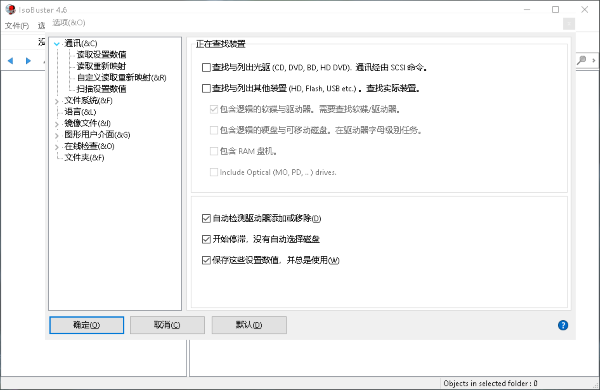Image resolution: width=600 pixels, height=390 pixels.
Task: Click the search magnifier icon in main window
Action: pos(582,60)
